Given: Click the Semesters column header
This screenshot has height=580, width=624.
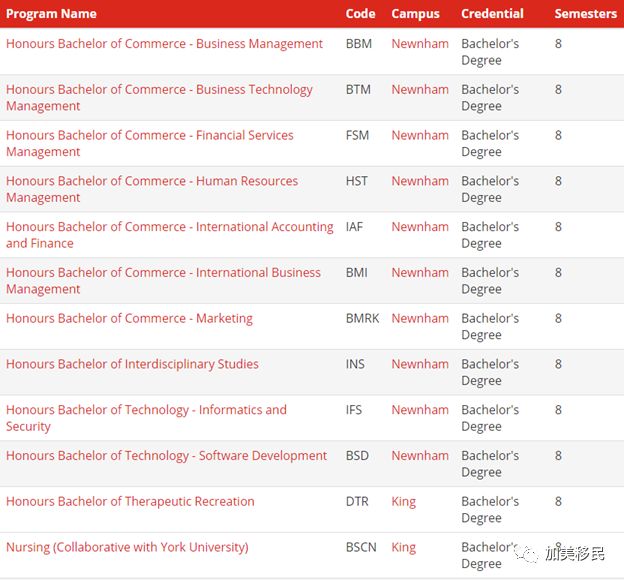Looking at the screenshot, I should tap(585, 14).
